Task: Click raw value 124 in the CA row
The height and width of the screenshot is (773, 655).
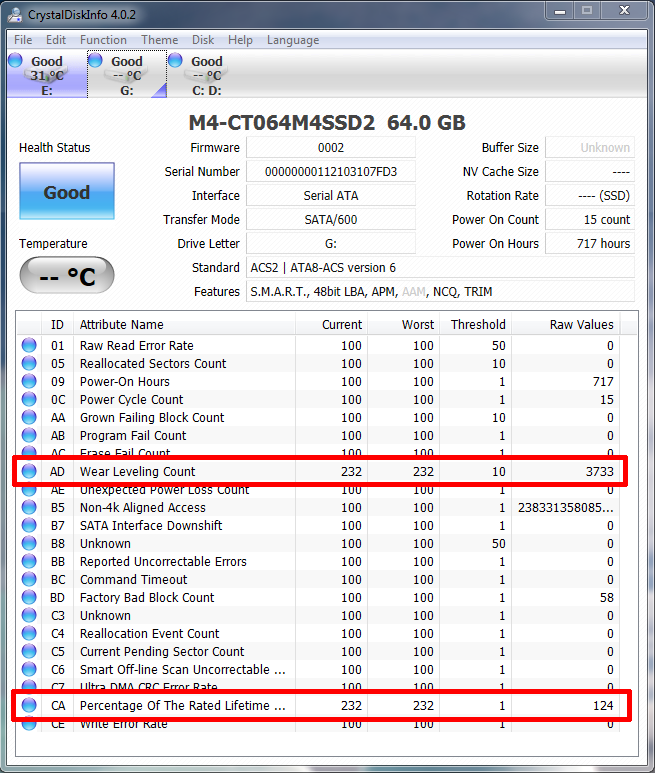Action: click(x=603, y=705)
